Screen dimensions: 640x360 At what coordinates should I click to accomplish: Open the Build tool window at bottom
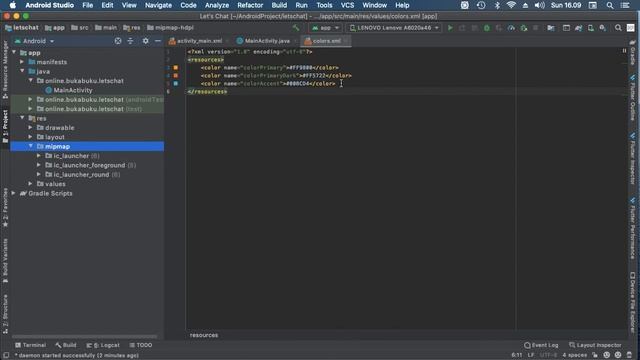click(x=66, y=345)
